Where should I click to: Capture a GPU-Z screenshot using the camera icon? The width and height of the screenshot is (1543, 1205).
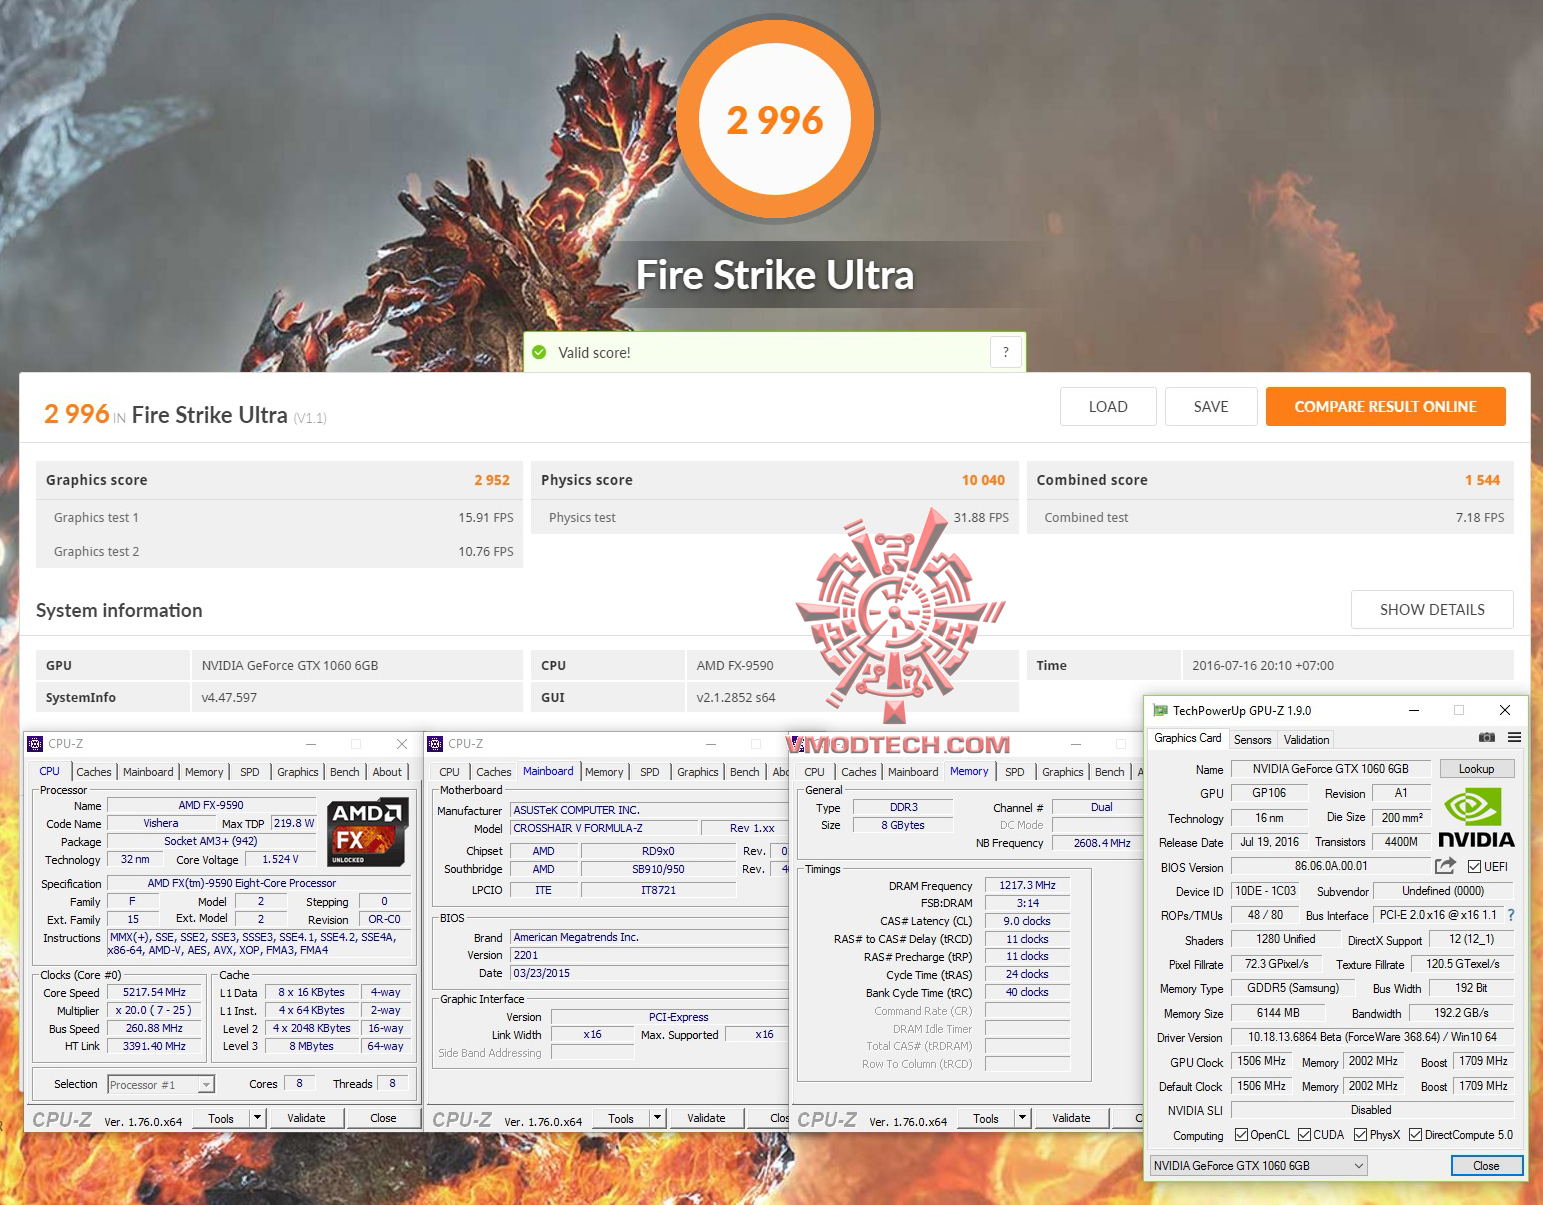click(x=1487, y=738)
